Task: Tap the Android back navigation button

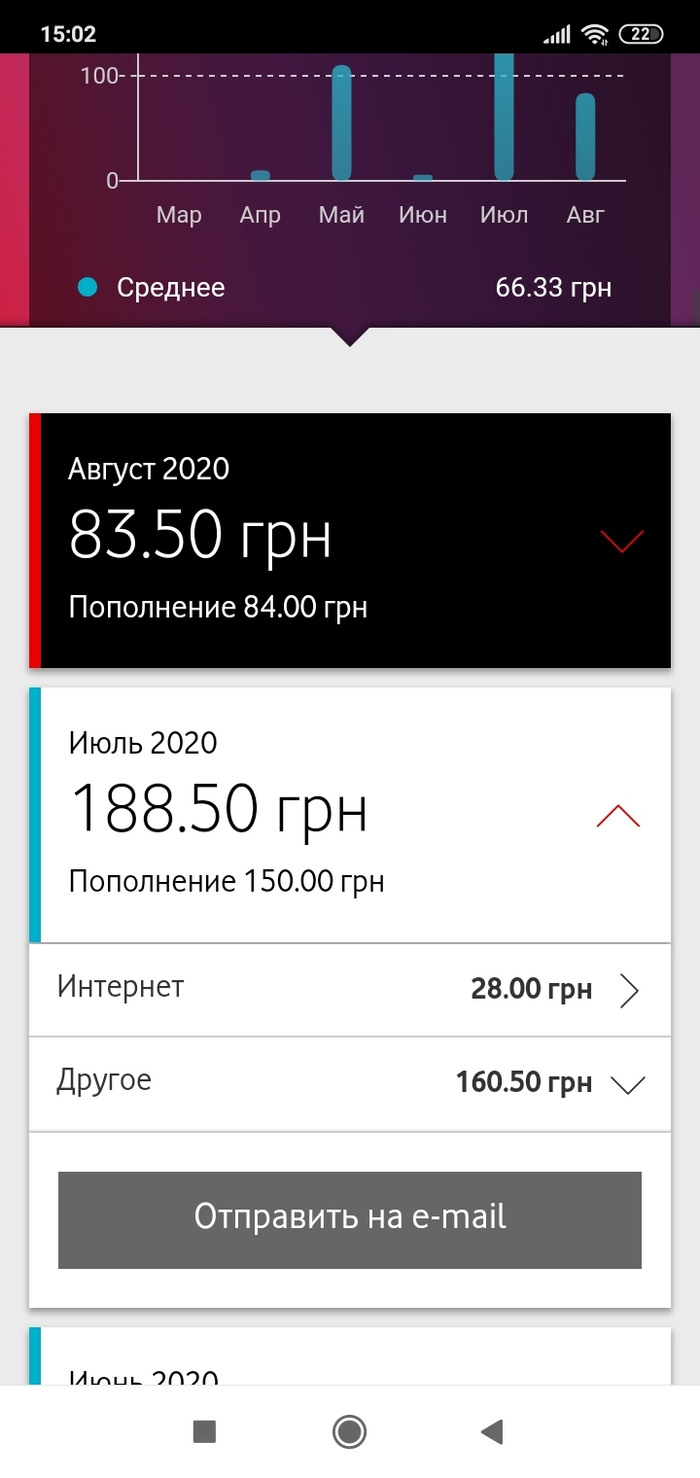Action: coord(492,1432)
